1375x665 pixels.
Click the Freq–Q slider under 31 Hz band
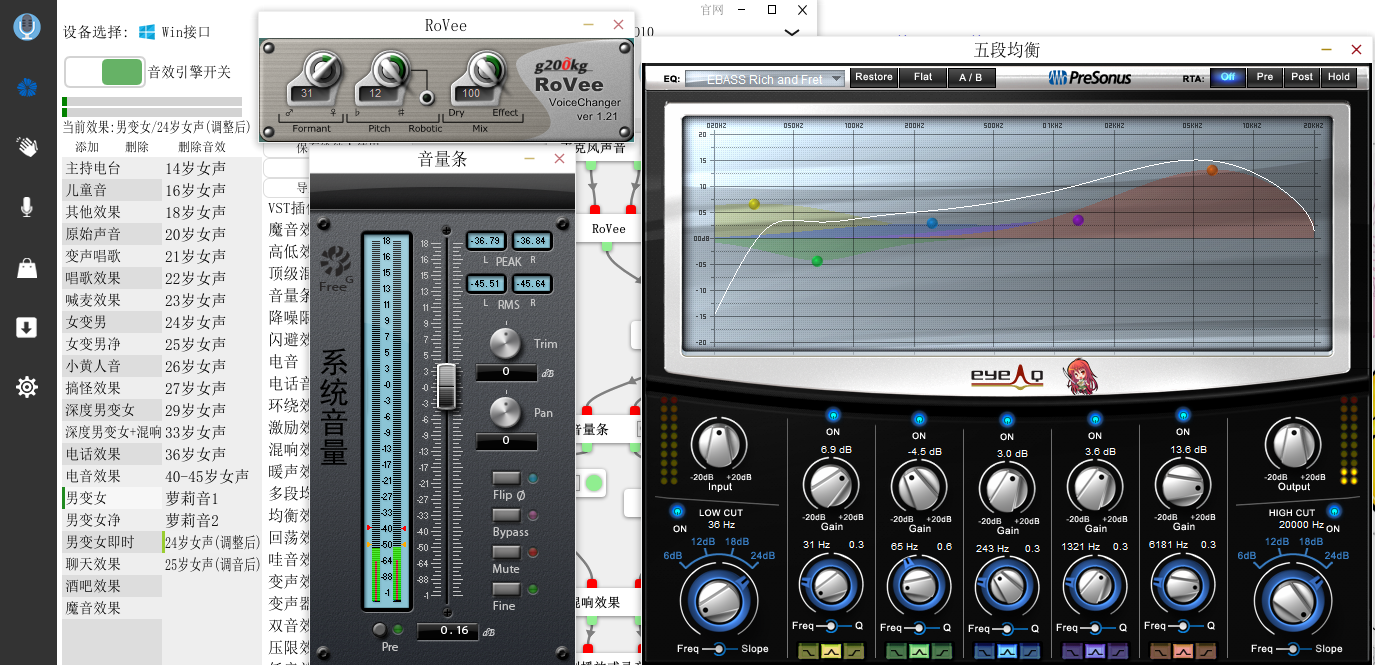[830, 627]
